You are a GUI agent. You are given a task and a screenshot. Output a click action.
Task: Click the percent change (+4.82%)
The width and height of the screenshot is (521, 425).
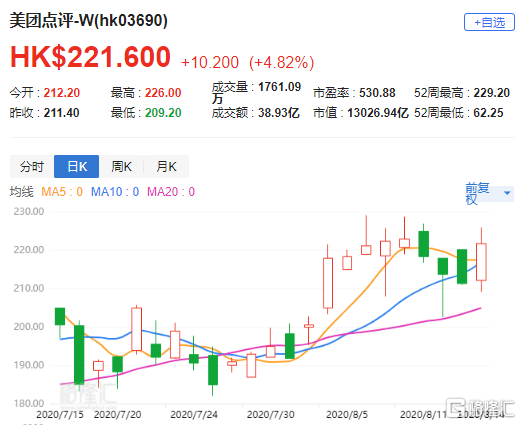(x=282, y=62)
